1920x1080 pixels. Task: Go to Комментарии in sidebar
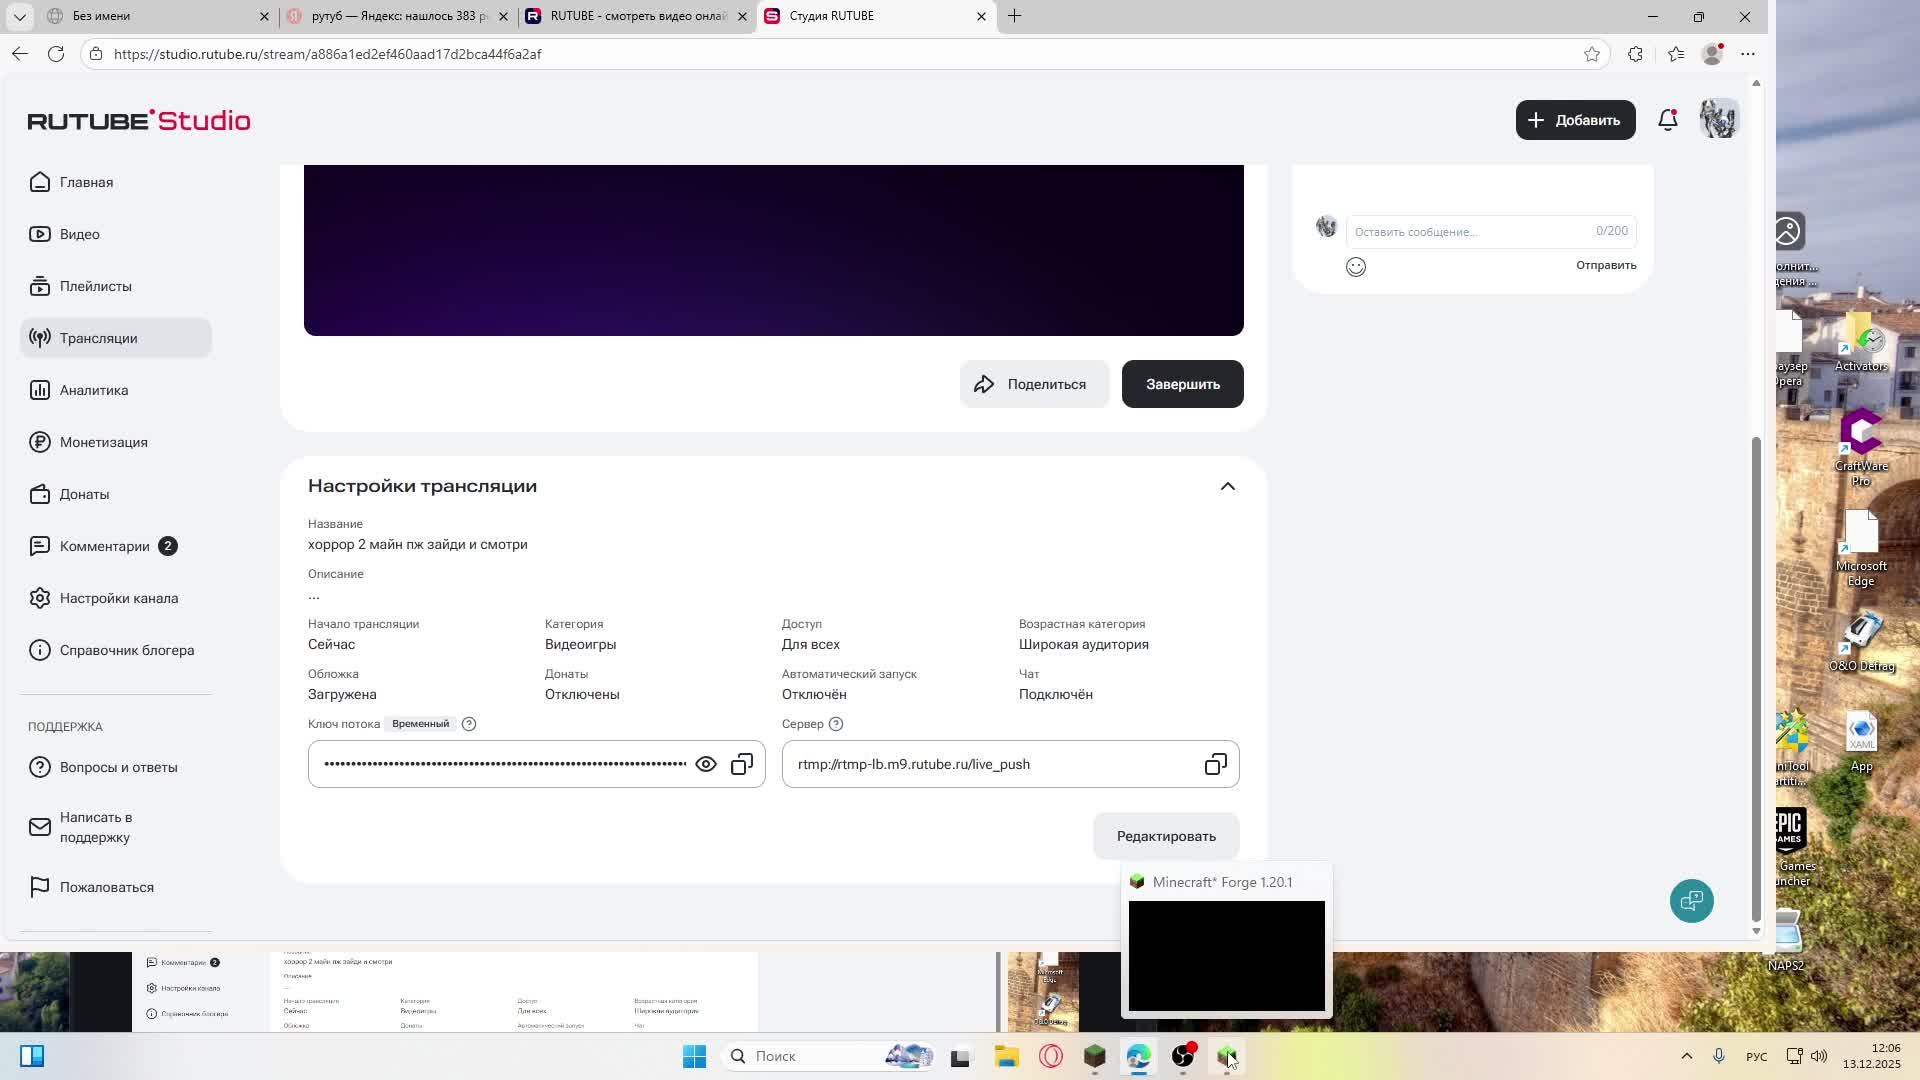[x=104, y=546]
